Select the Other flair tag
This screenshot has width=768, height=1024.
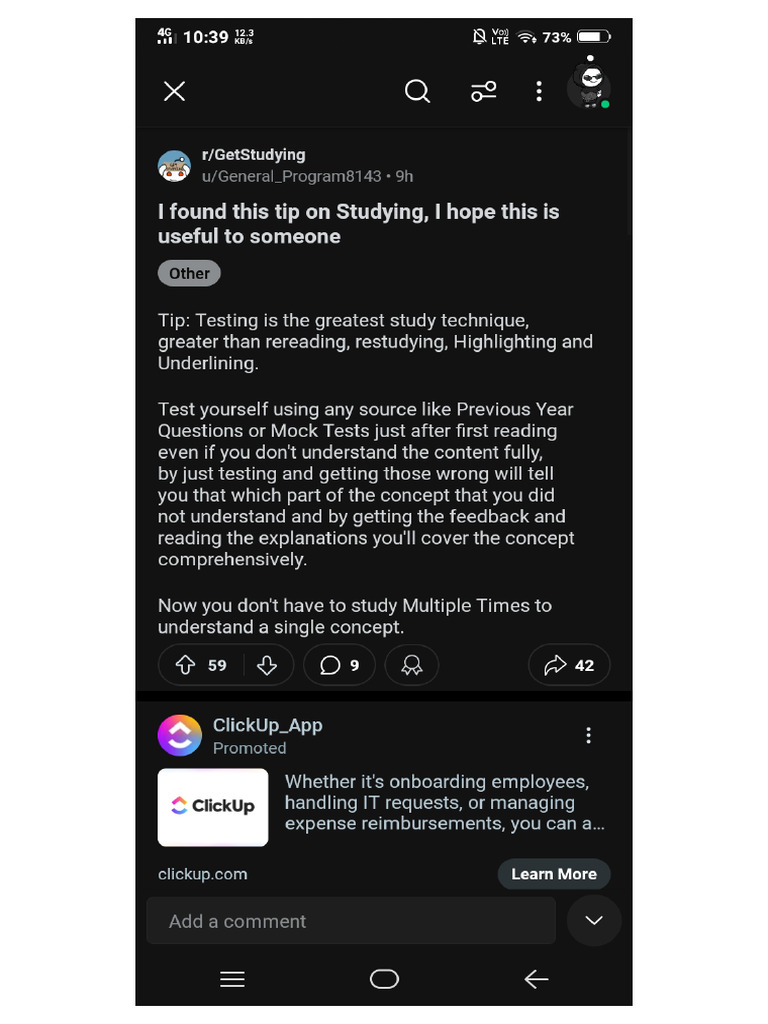pyautogui.click(x=189, y=273)
